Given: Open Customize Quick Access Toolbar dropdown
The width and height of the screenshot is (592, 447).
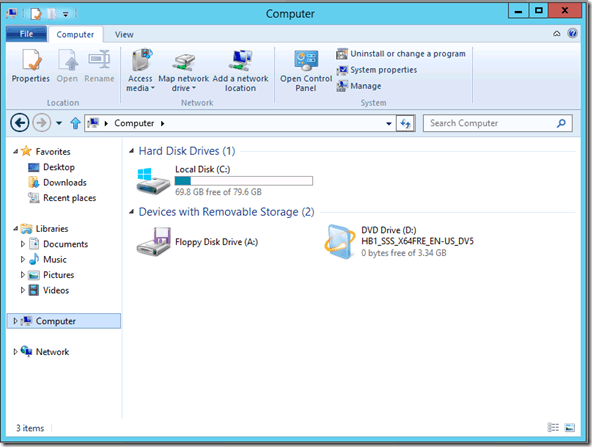Looking at the screenshot, I should [66, 14].
